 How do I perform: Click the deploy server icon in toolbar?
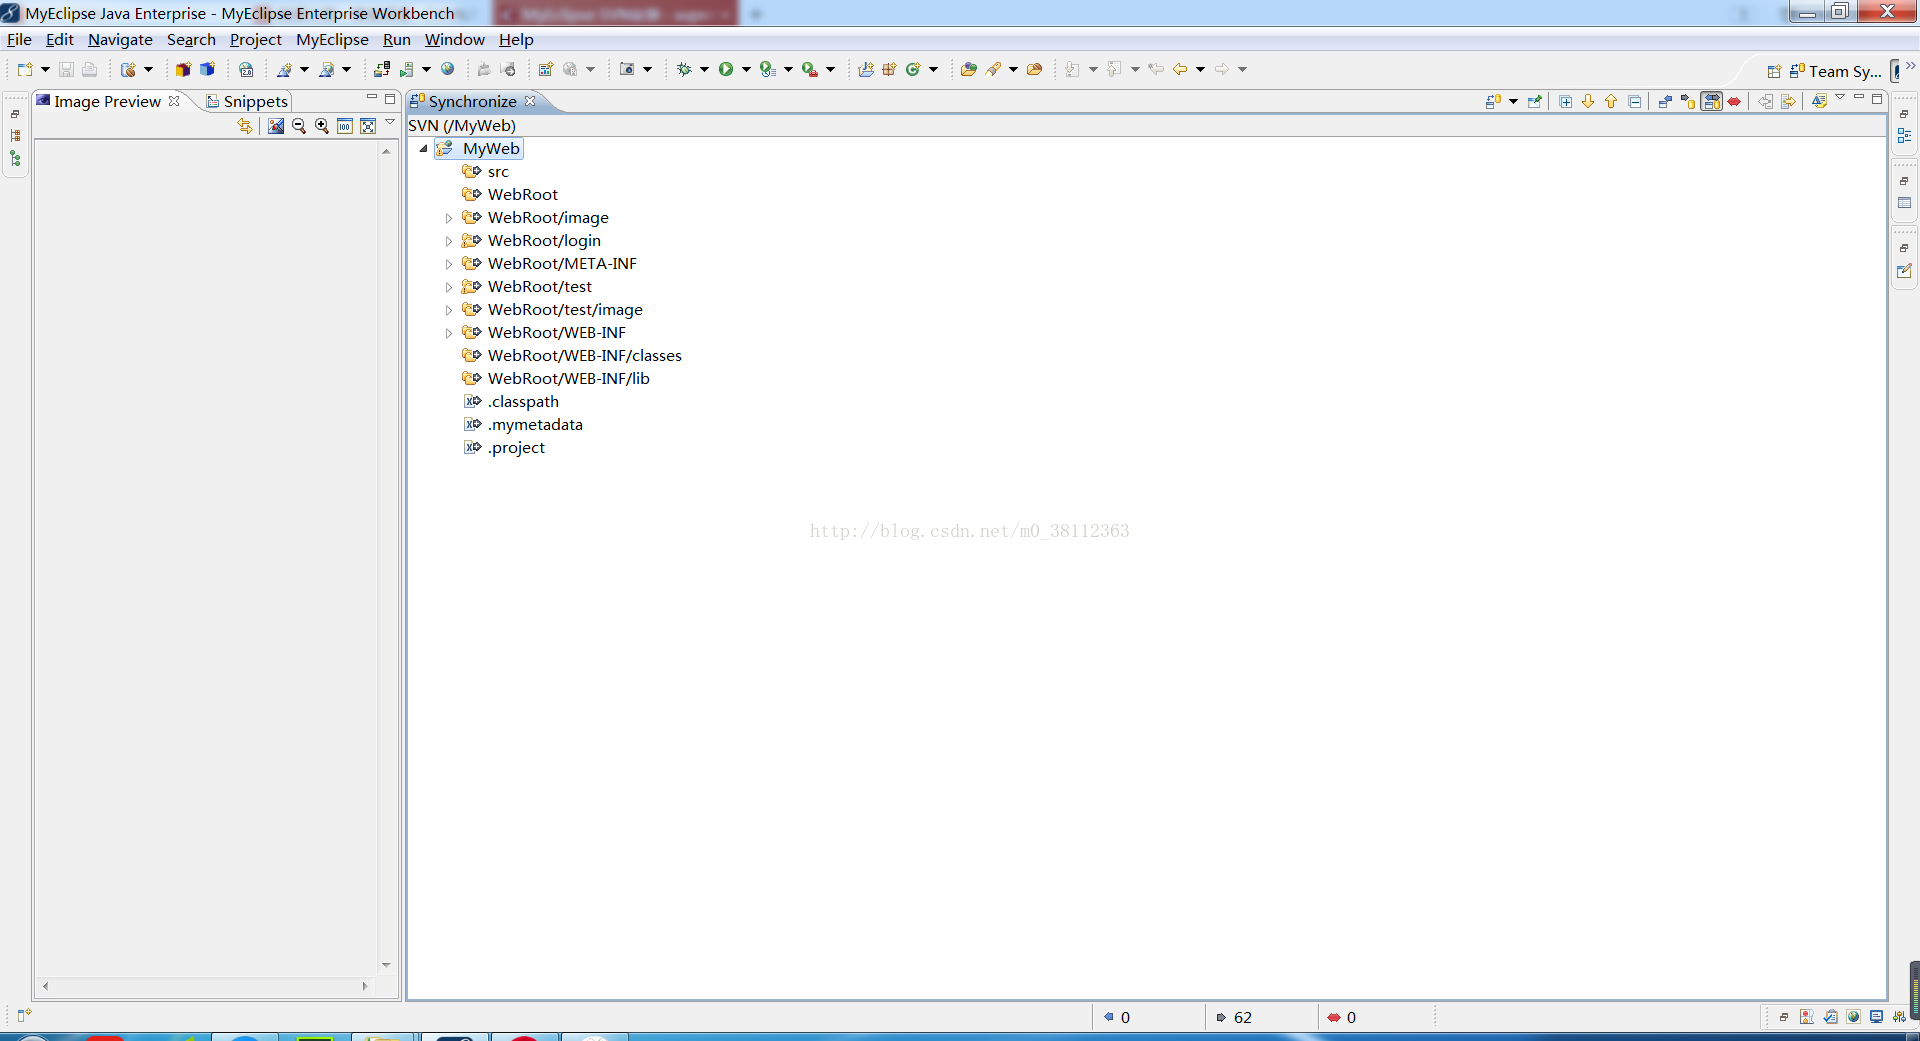click(x=382, y=69)
